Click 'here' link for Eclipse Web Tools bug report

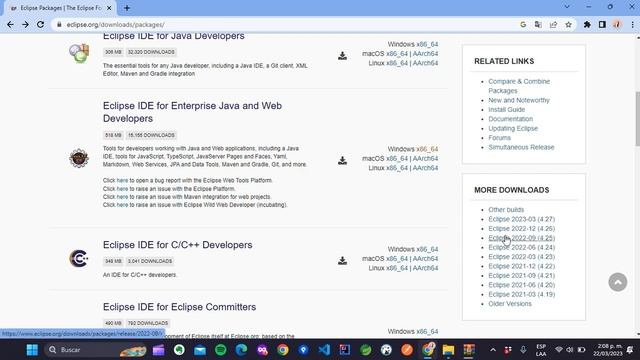click(x=122, y=180)
